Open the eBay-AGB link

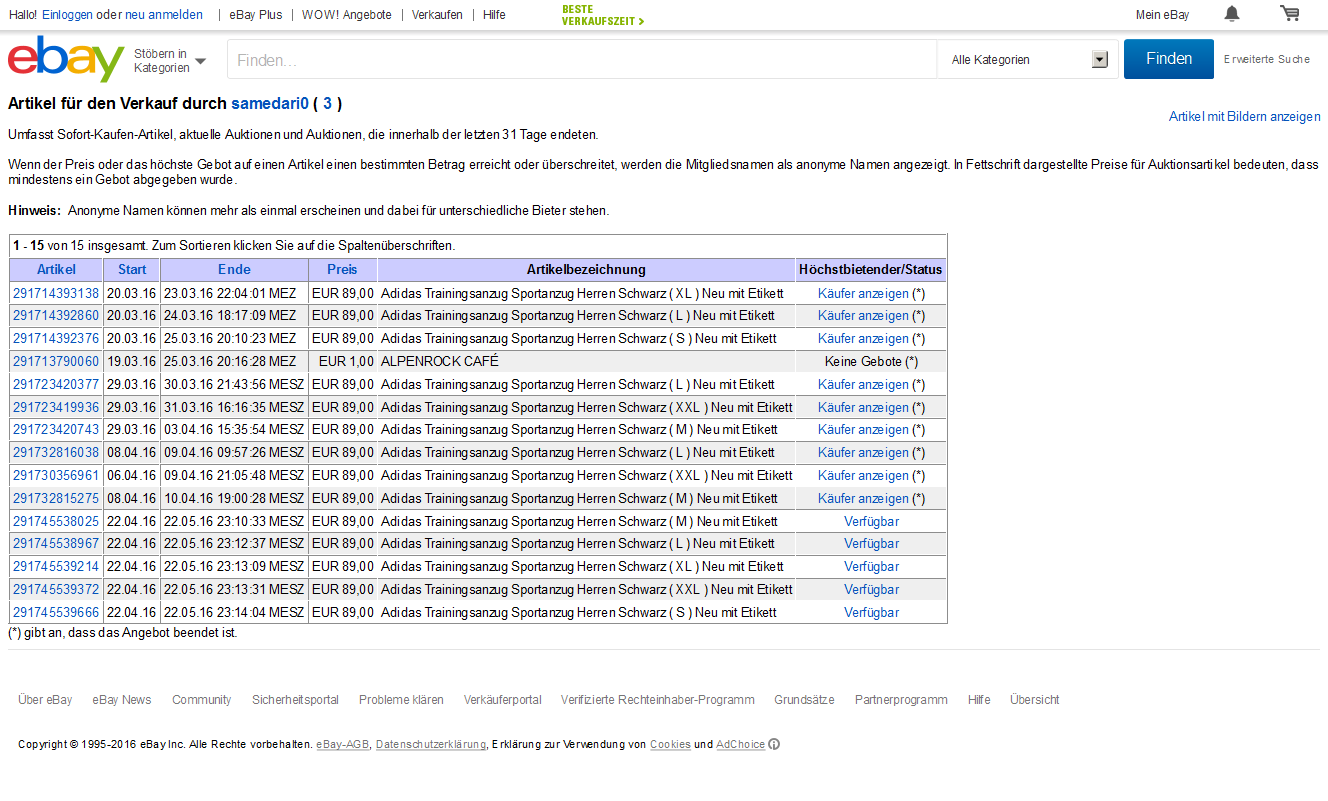[x=342, y=744]
